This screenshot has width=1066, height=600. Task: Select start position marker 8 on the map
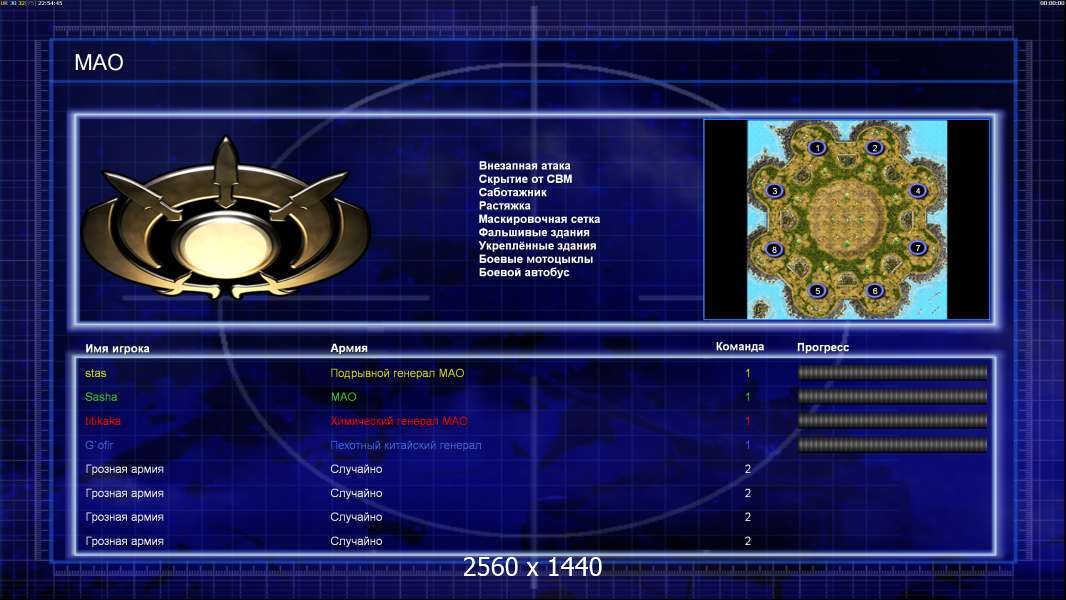click(x=774, y=249)
